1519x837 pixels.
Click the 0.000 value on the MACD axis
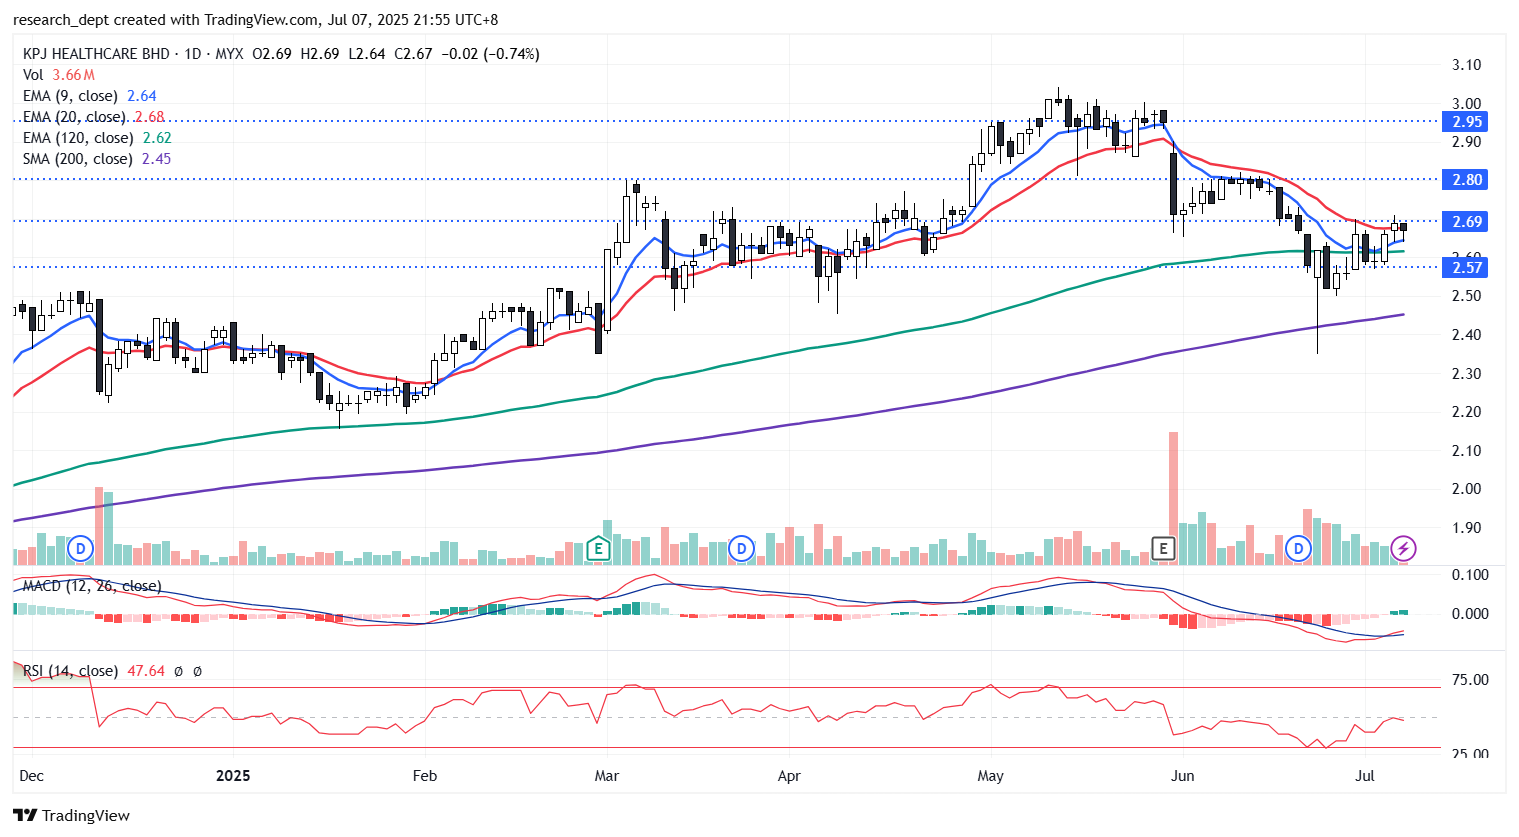[1470, 614]
